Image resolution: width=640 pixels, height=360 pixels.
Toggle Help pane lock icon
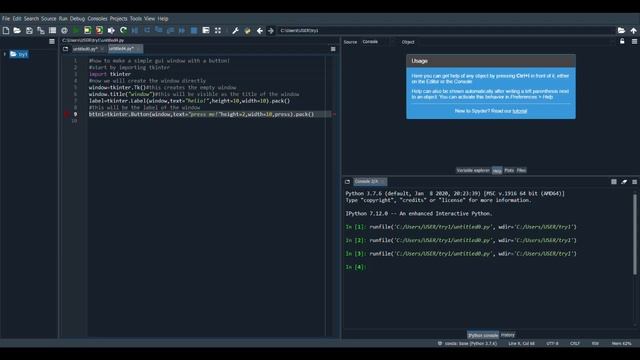pyautogui.click(x=622, y=41)
